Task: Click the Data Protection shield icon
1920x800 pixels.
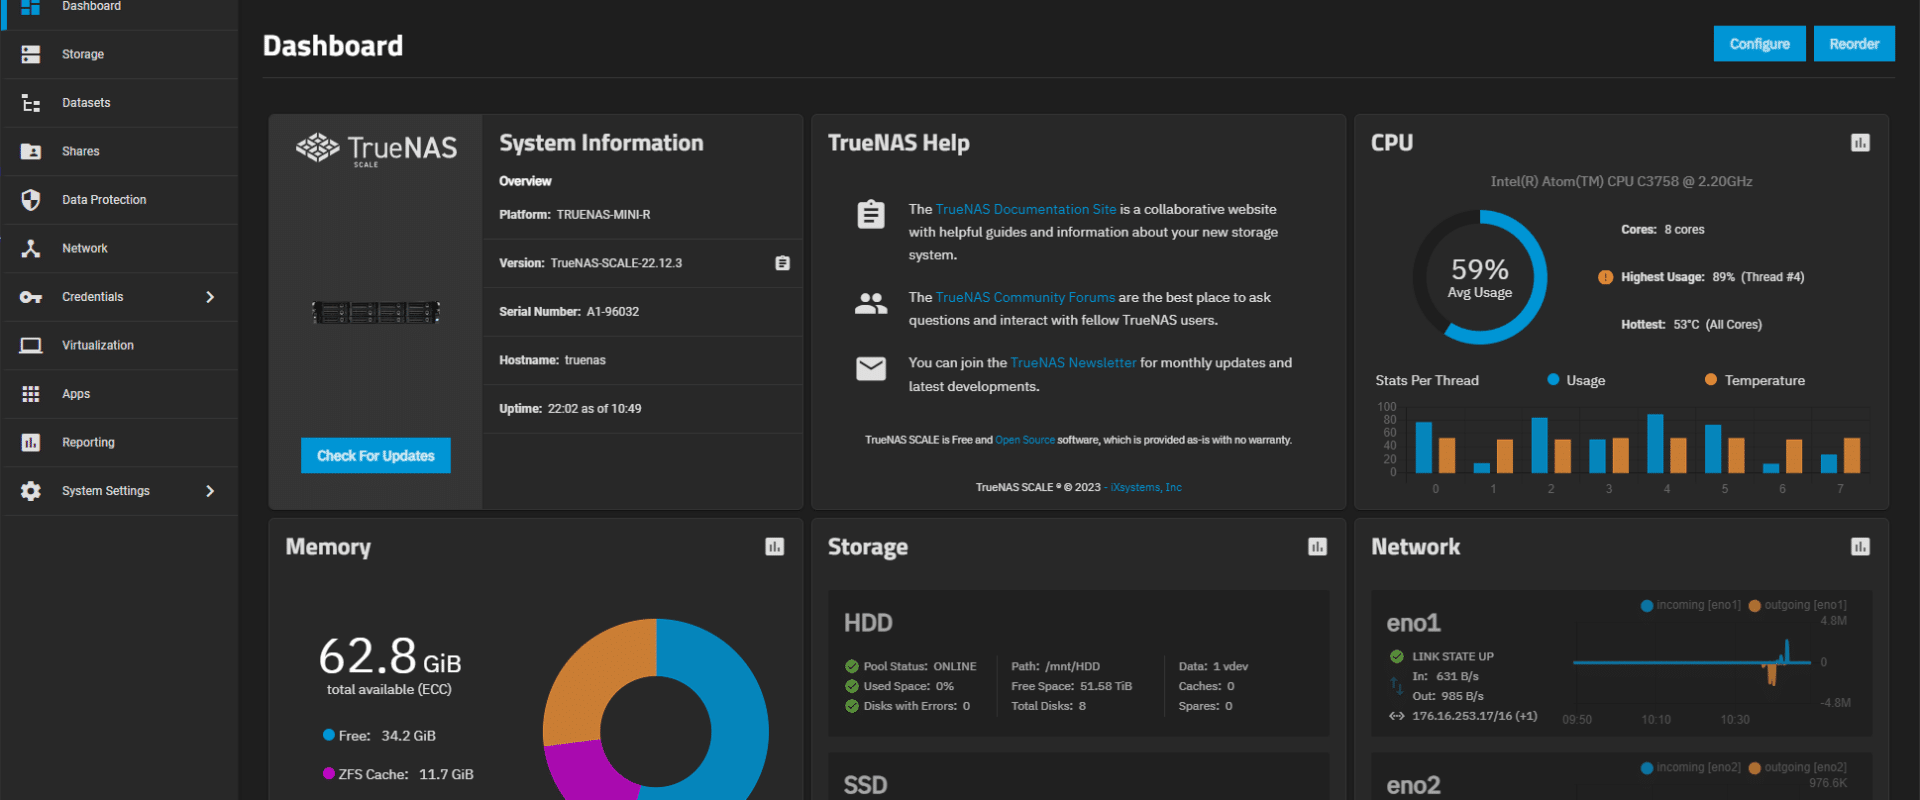Action: click(x=31, y=200)
